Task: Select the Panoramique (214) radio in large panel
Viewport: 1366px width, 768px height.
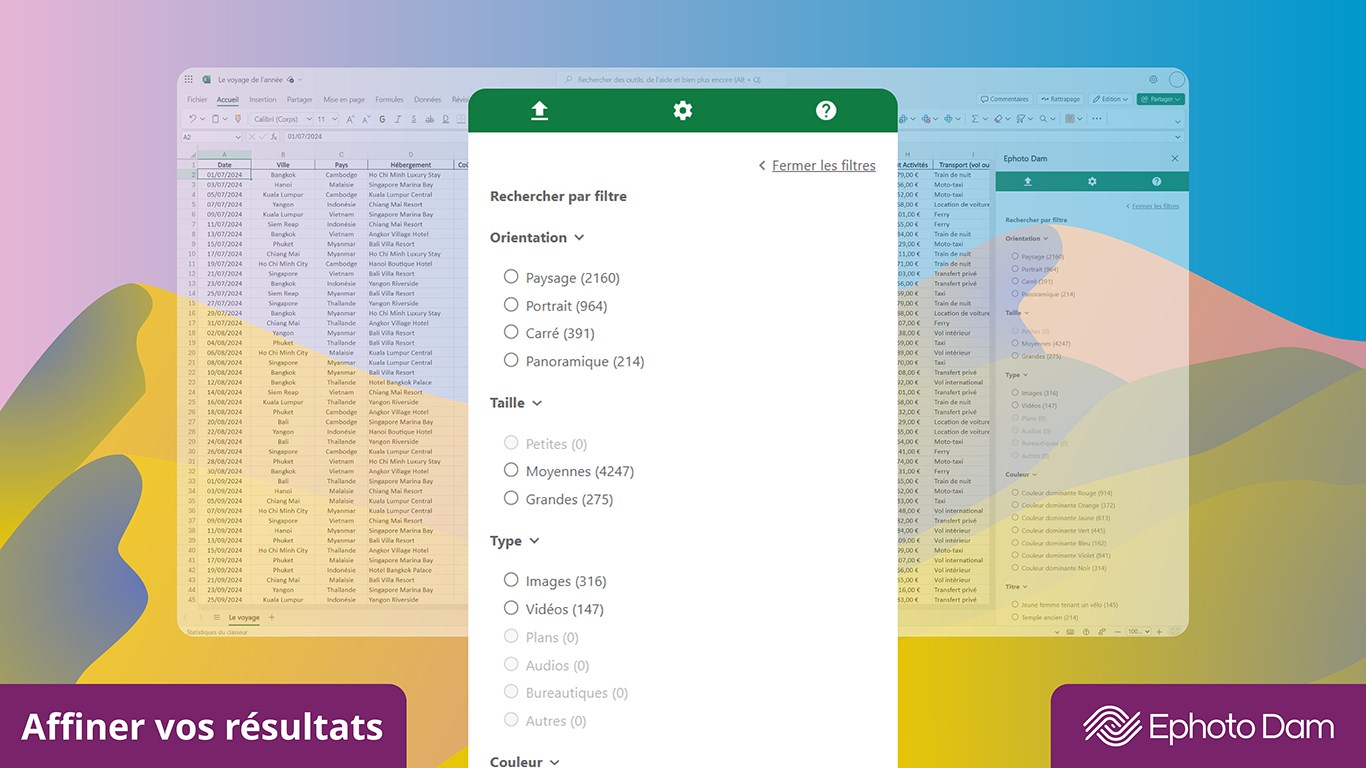Action: point(511,360)
